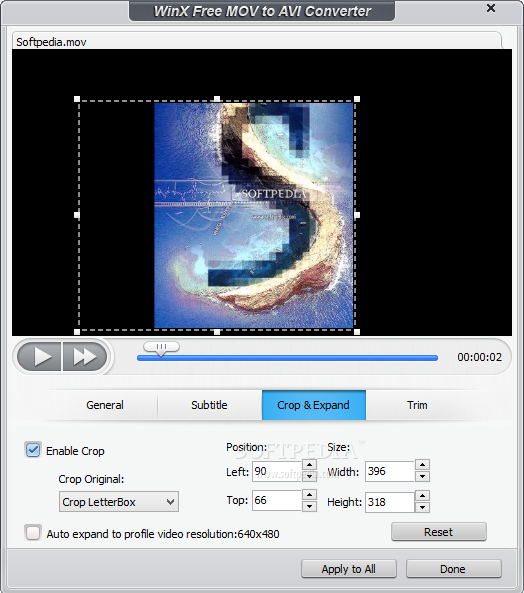Go to the Trim tab
This screenshot has height=593, width=524.
point(417,405)
